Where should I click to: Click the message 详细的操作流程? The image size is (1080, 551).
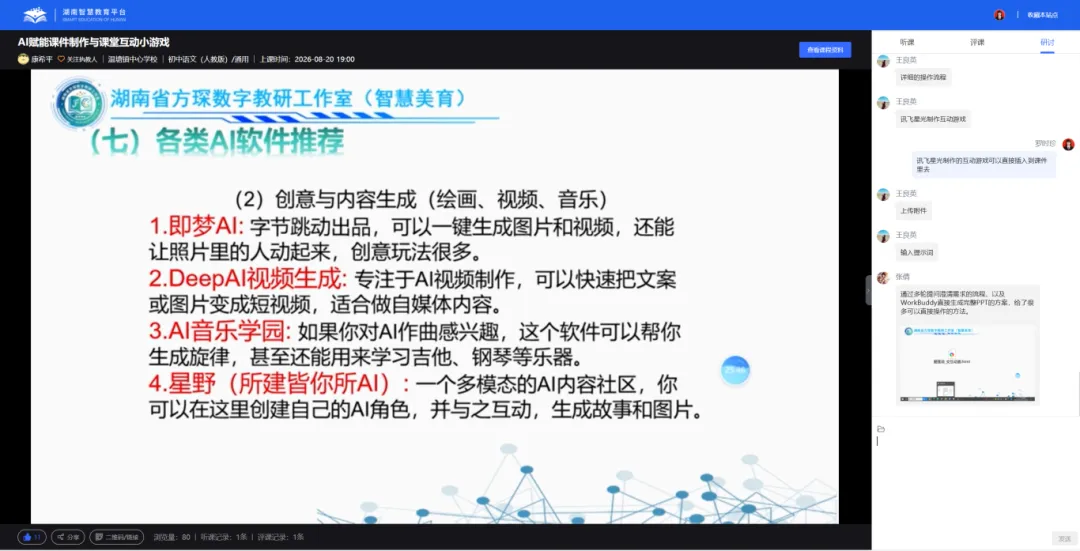click(x=923, y=77)
